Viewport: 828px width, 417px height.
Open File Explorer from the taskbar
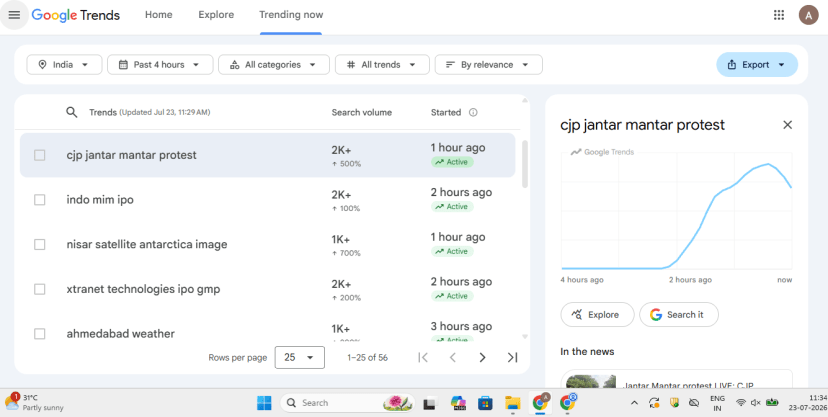point(513,403)
